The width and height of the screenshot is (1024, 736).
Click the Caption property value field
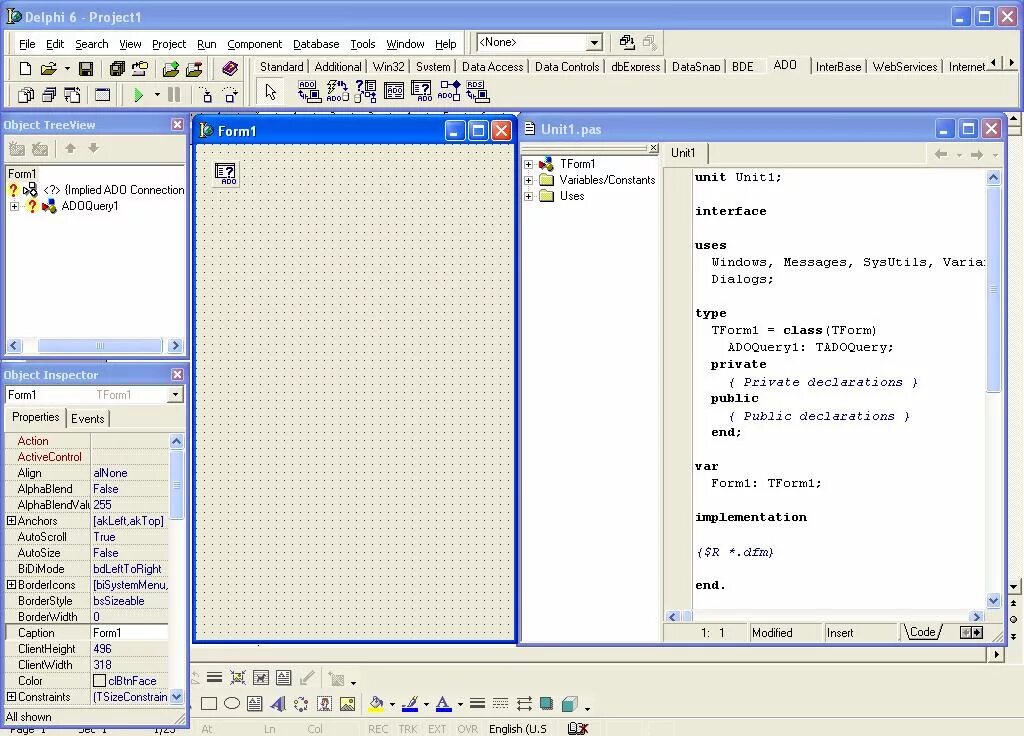point(129,633)
